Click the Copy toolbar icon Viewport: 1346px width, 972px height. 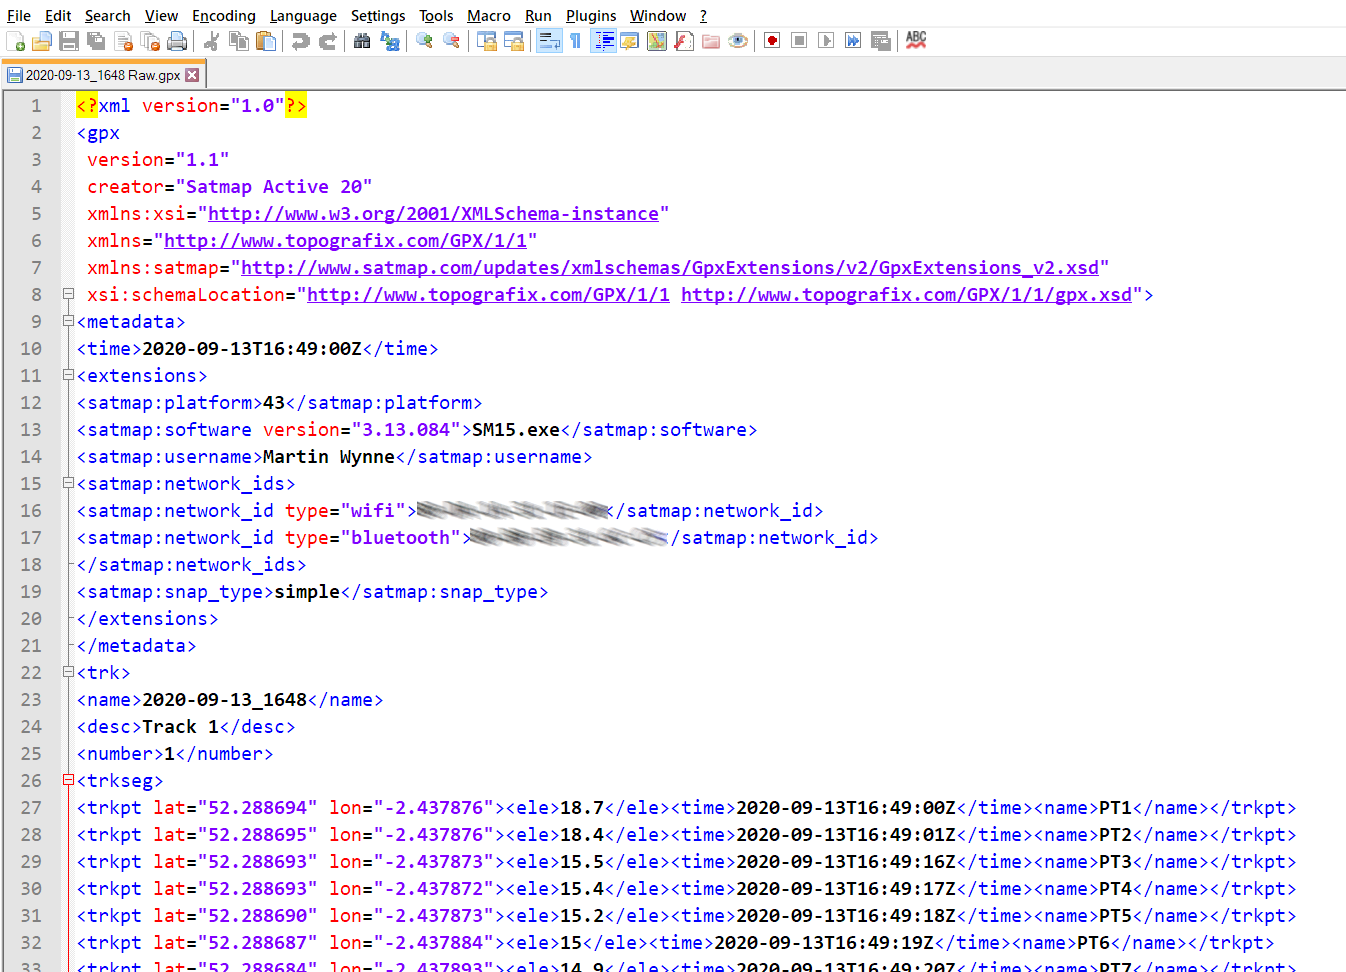click(x=238, y=41)
